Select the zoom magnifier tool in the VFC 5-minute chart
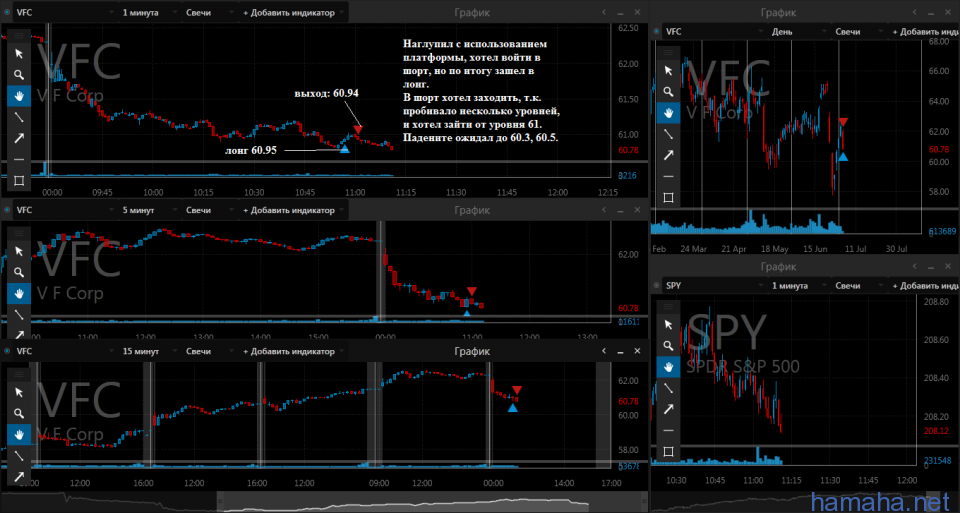The height and width of the screenshot is (513, 960). click(19, 272)
